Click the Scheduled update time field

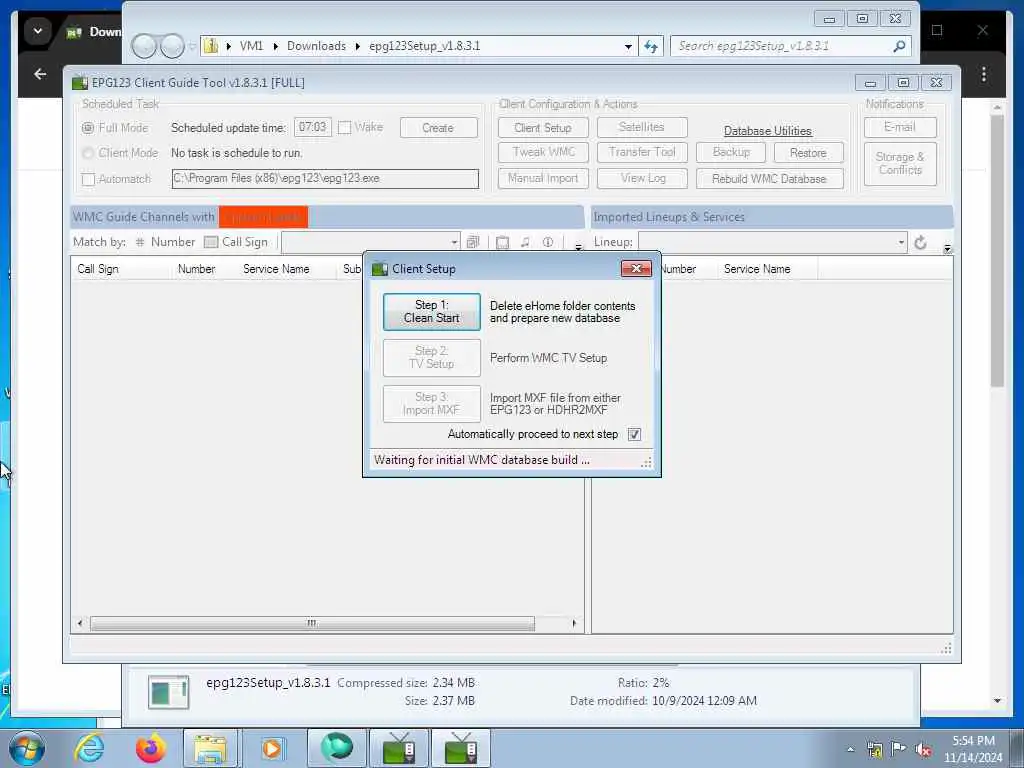point(313,127)
